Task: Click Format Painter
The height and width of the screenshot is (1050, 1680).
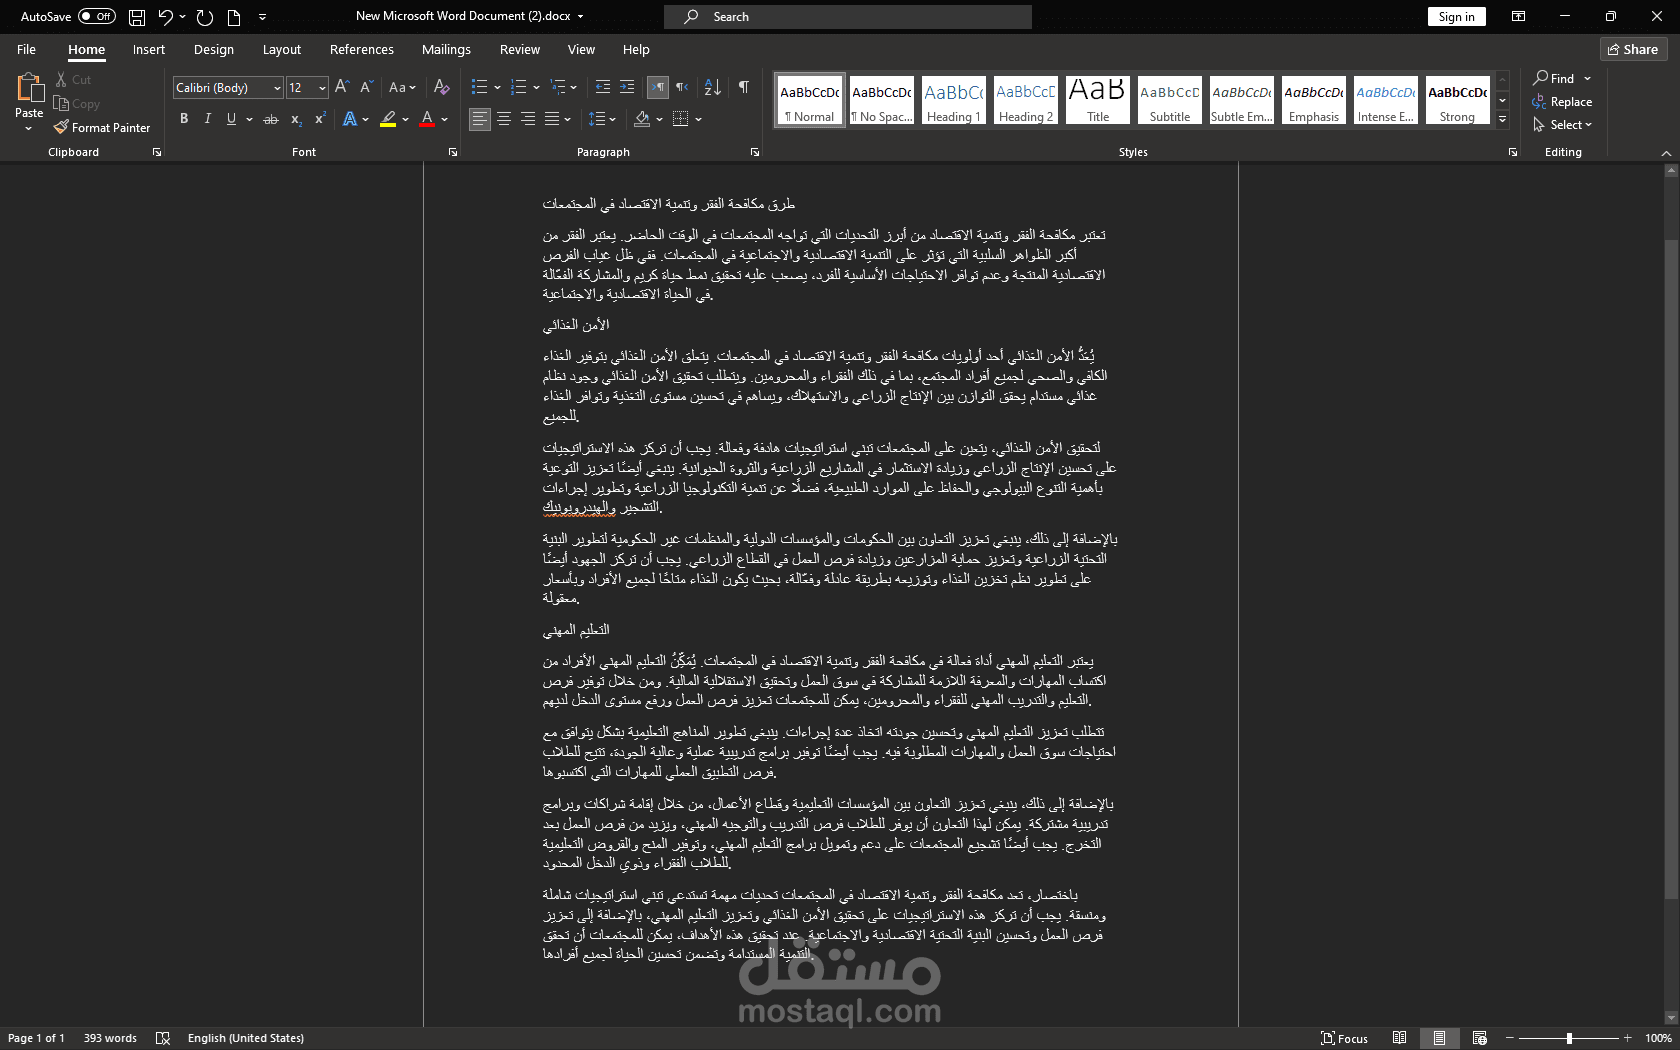Action: coord(102,128)
